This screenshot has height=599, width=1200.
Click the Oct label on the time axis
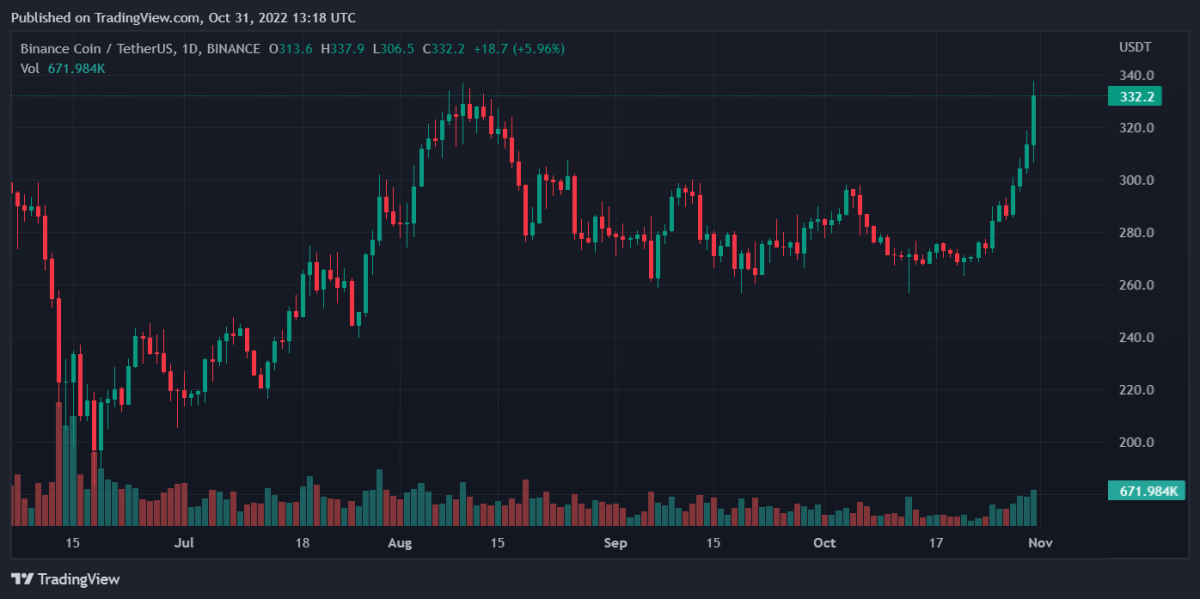click(824, 543)
